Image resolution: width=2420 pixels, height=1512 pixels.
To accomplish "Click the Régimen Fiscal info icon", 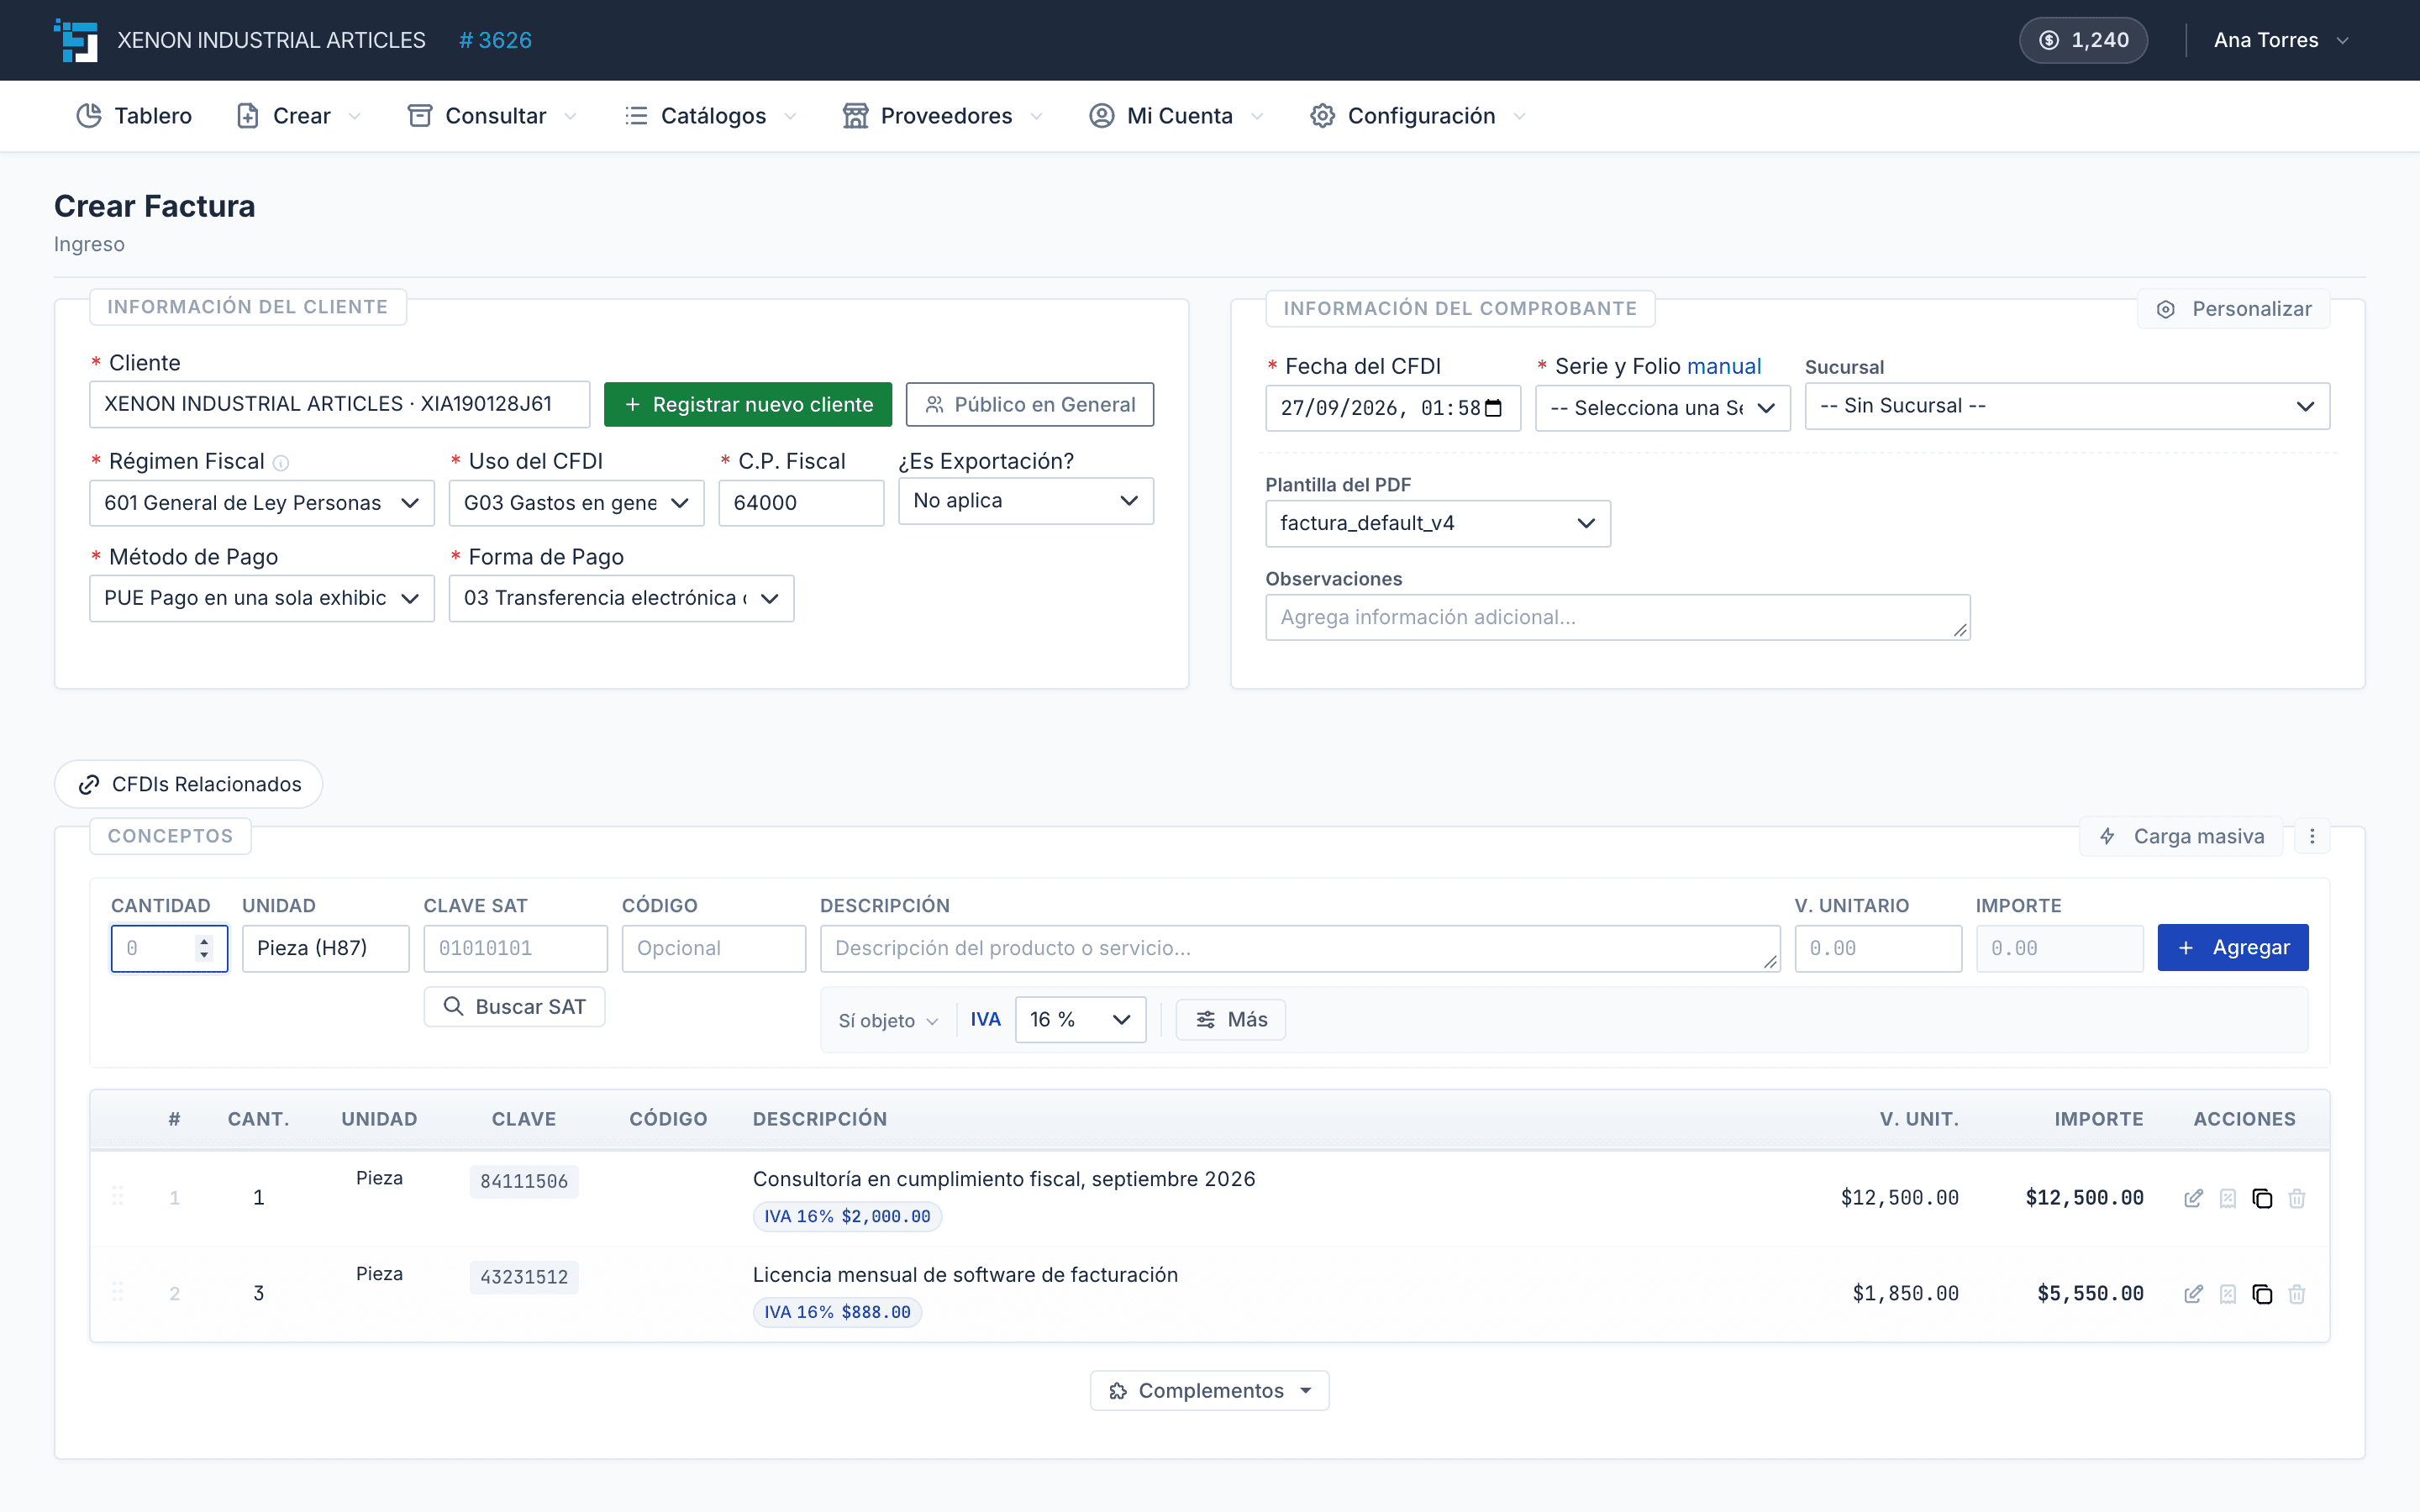I will click(281, 463).
